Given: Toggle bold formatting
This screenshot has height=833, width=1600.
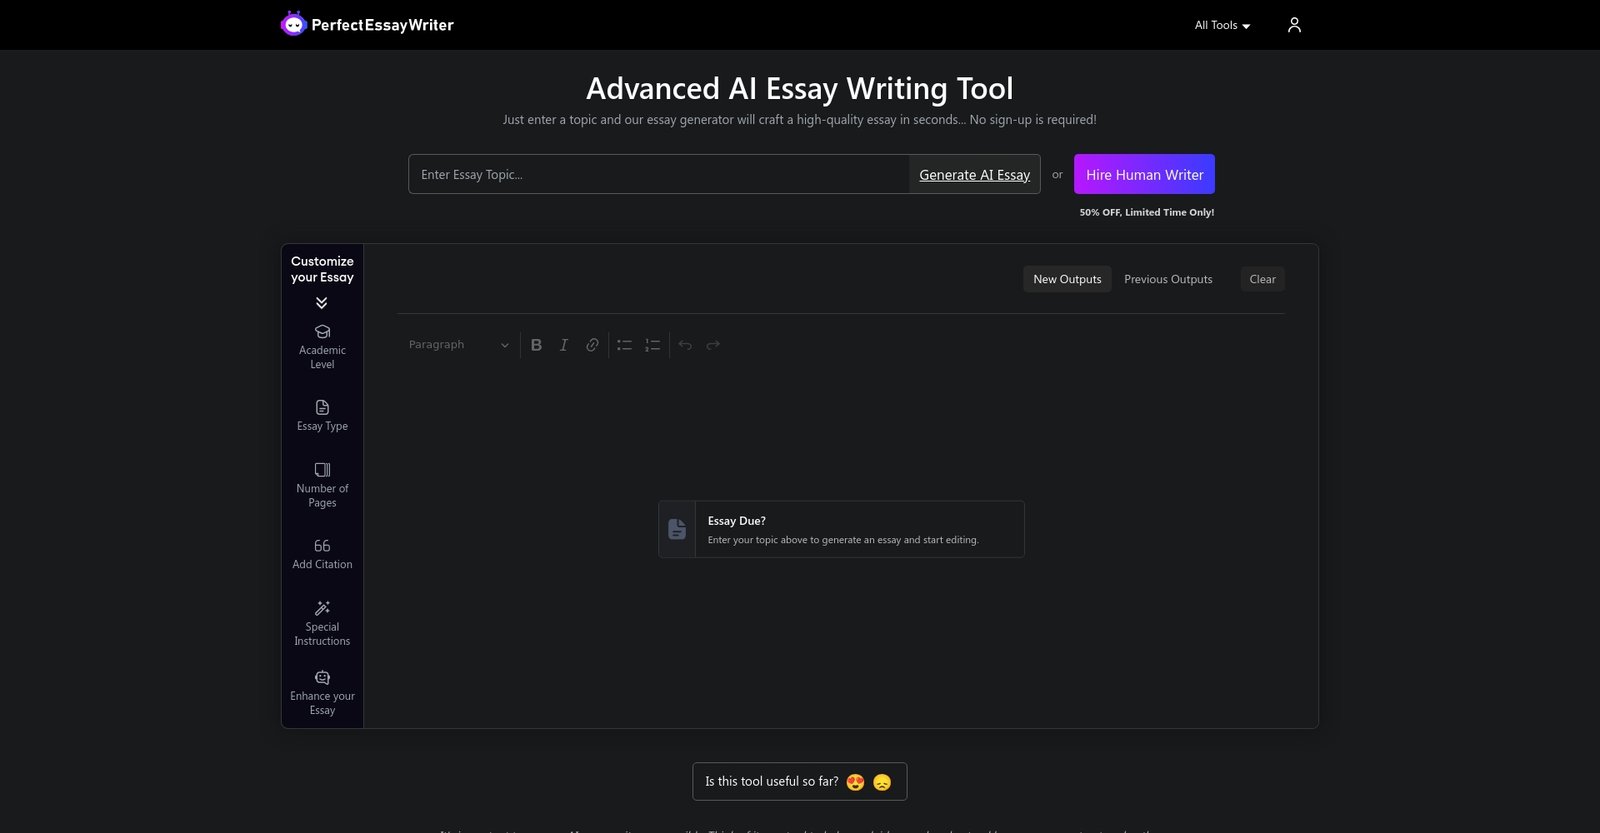Looking at the screenshot, I should pos(536,345).
